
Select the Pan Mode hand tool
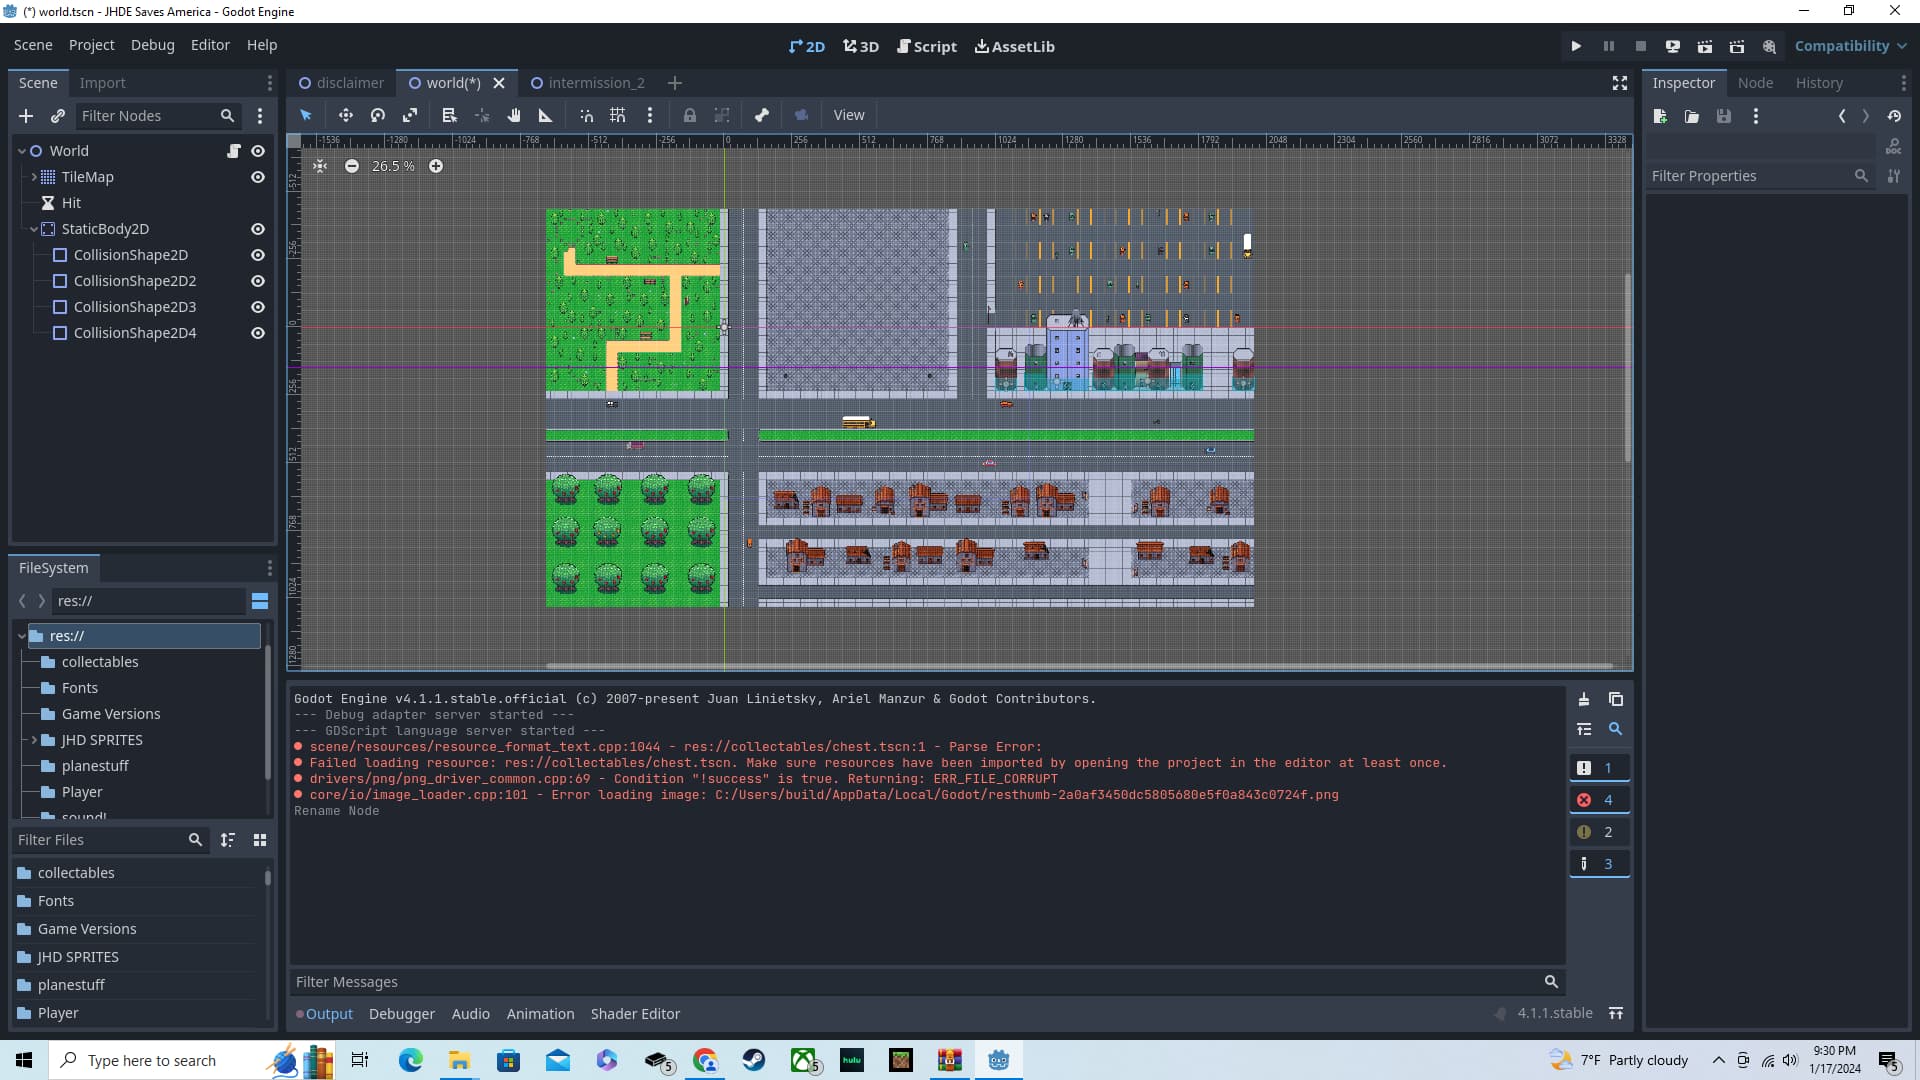[514, 115]
